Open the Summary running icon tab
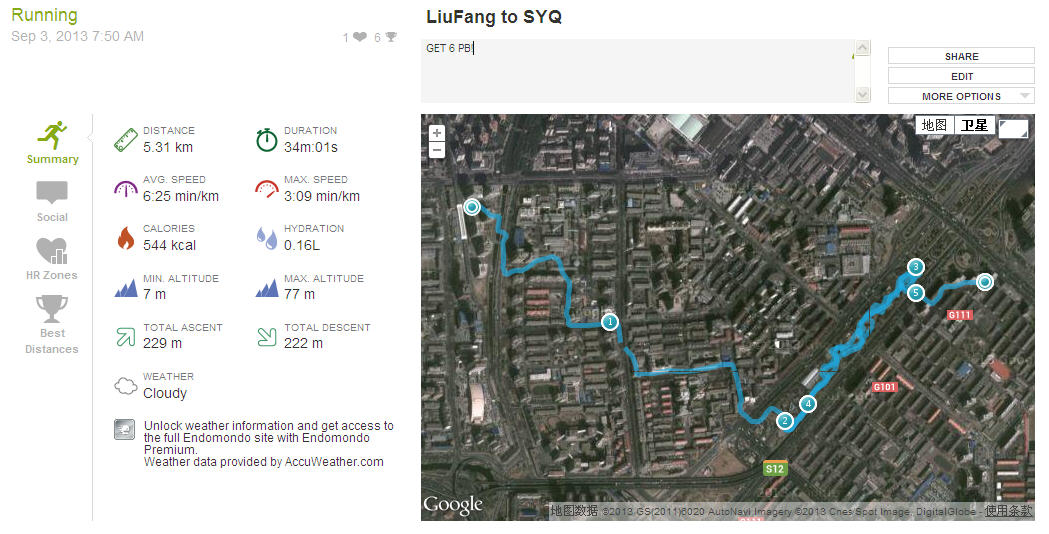Screen dimensions: 1049x534 click(x=52, y=136)
